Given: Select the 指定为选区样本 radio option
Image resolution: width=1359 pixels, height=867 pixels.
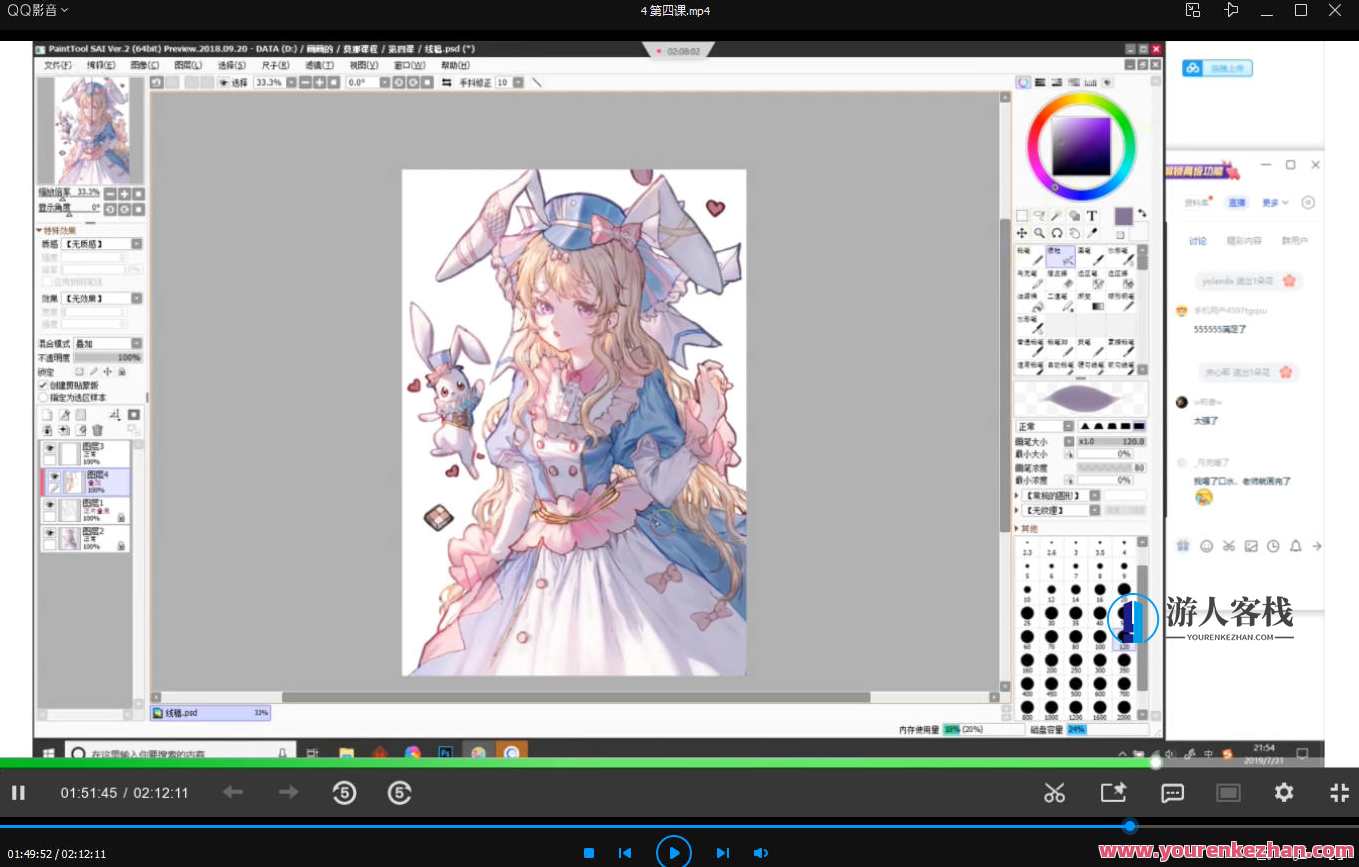Looking at the screenshot, I should click(43, 397).
